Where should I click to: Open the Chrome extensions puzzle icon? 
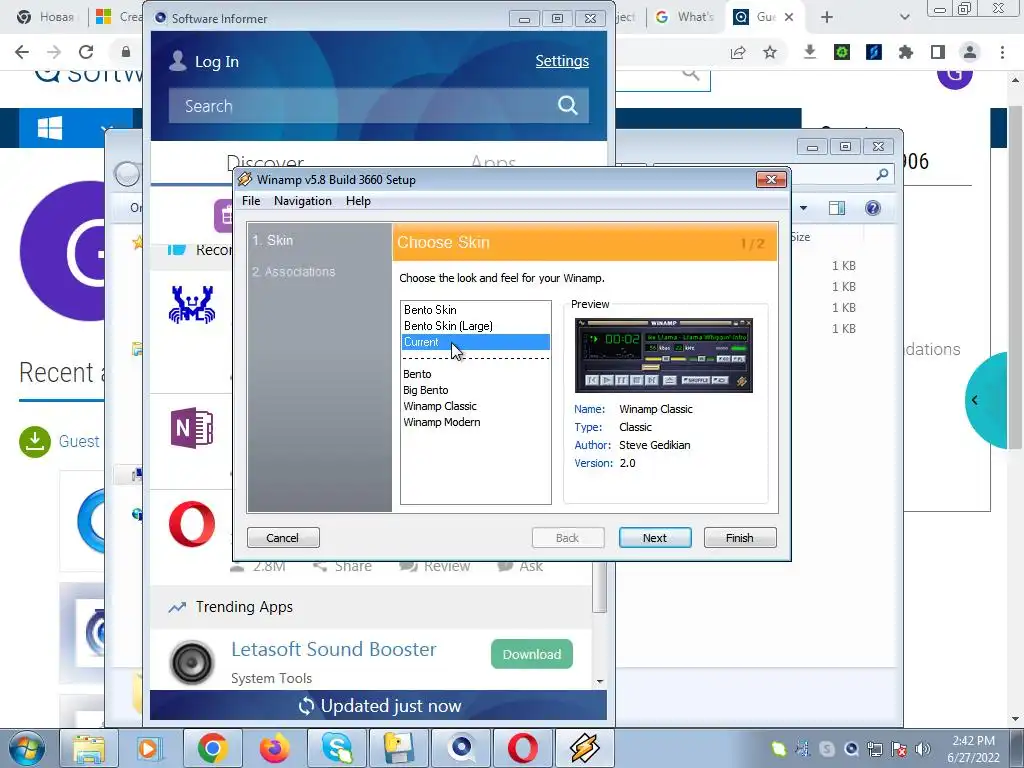click(906, 52)
